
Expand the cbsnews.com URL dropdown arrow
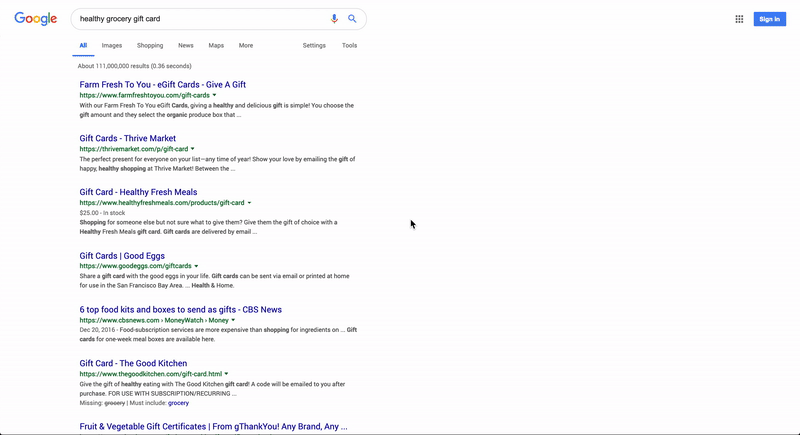pos(233,320)
